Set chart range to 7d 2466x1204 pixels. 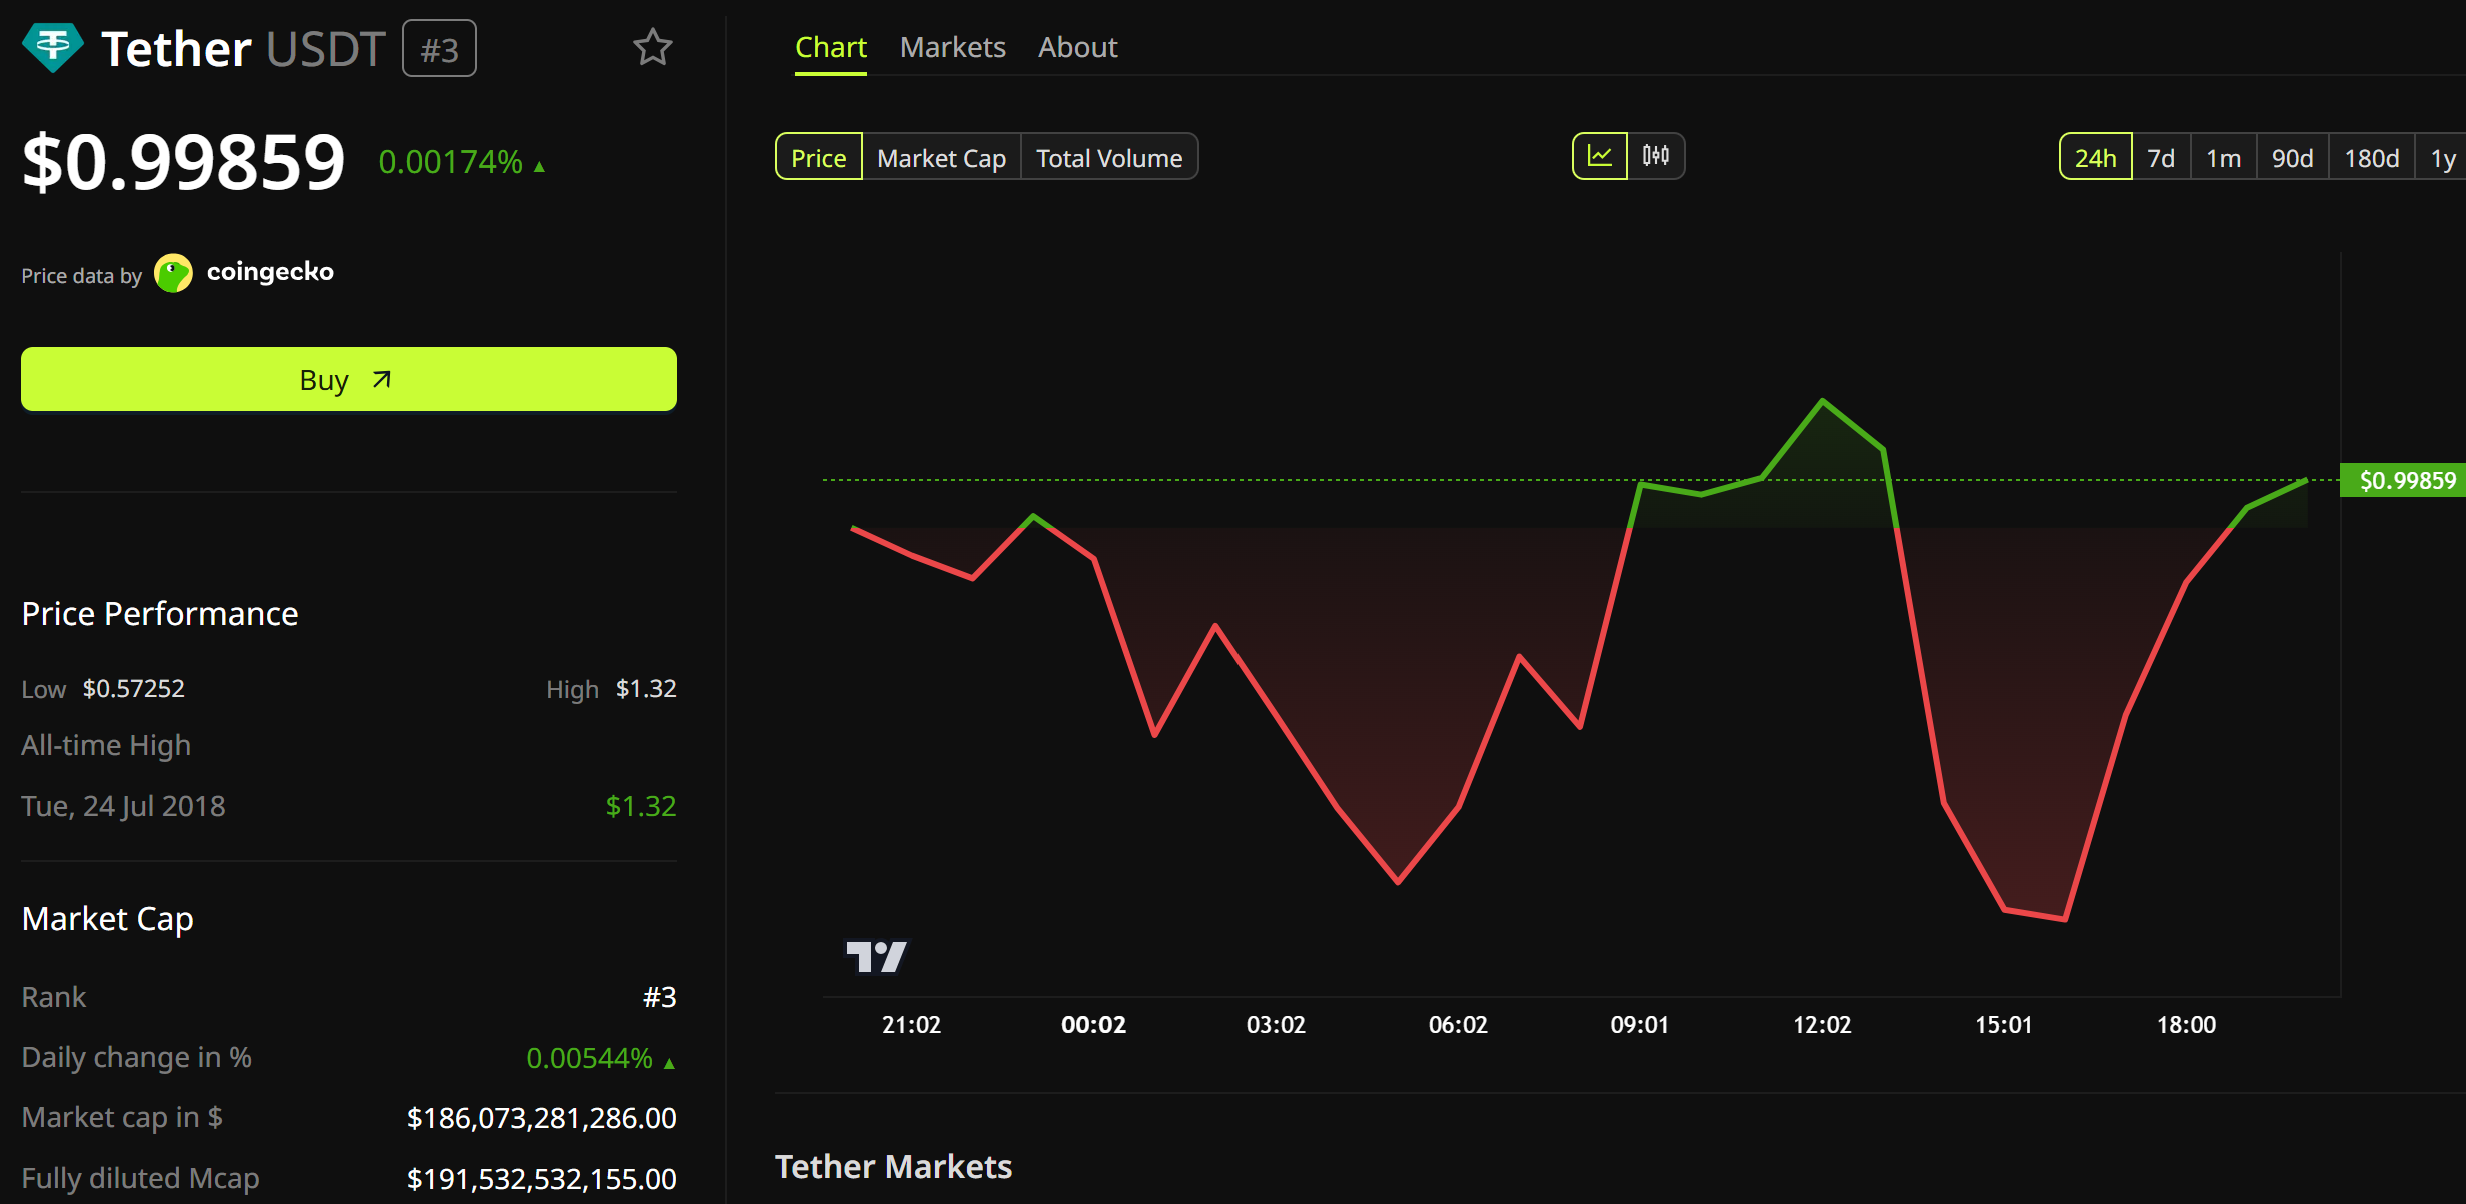[x=2161, y=157]
